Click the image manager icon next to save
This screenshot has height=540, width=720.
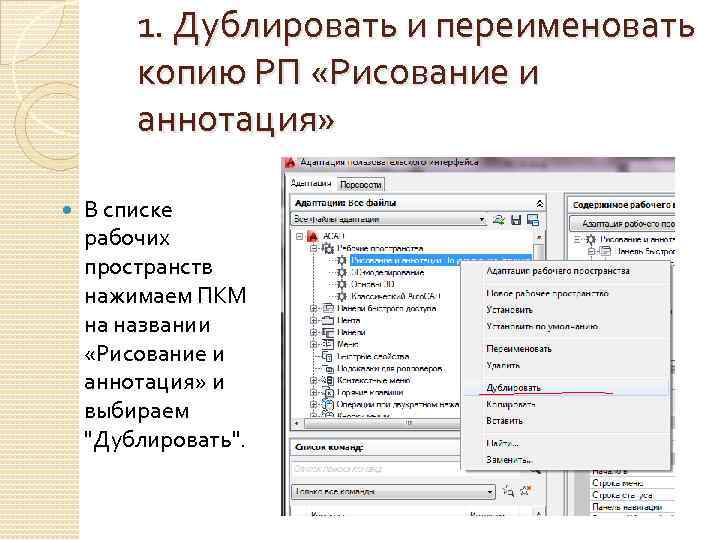(533, 220)
